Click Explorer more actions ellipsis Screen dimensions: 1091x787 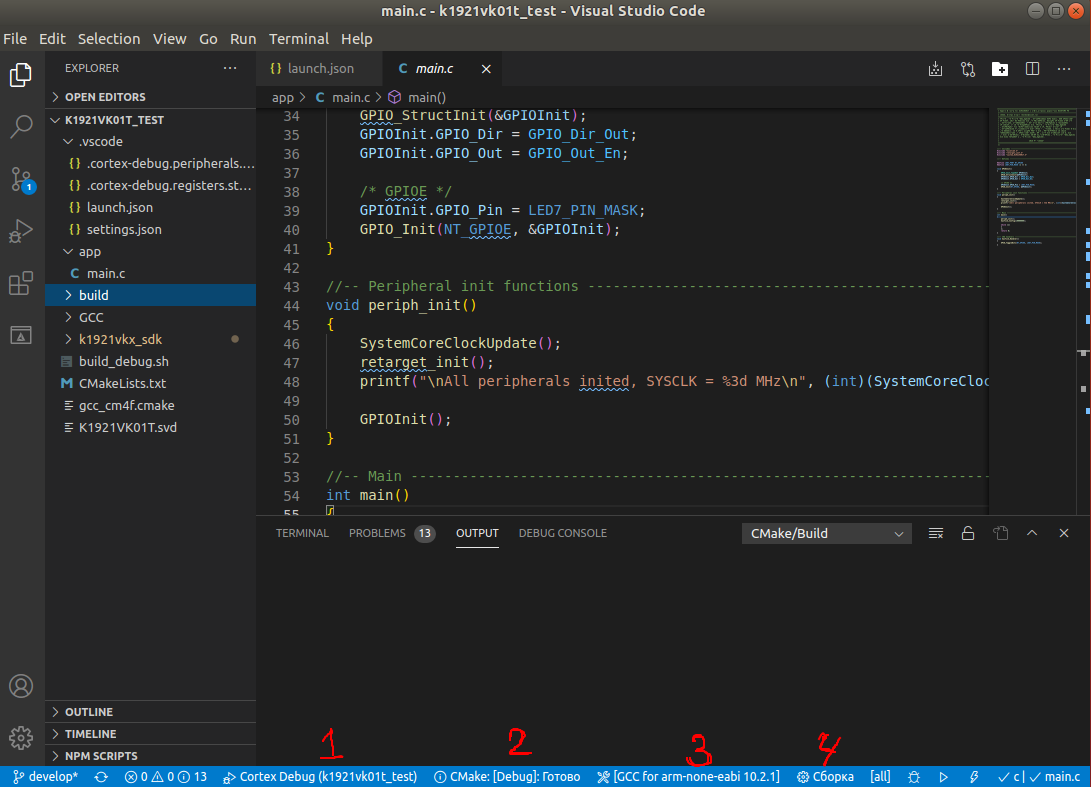point(230,68)
